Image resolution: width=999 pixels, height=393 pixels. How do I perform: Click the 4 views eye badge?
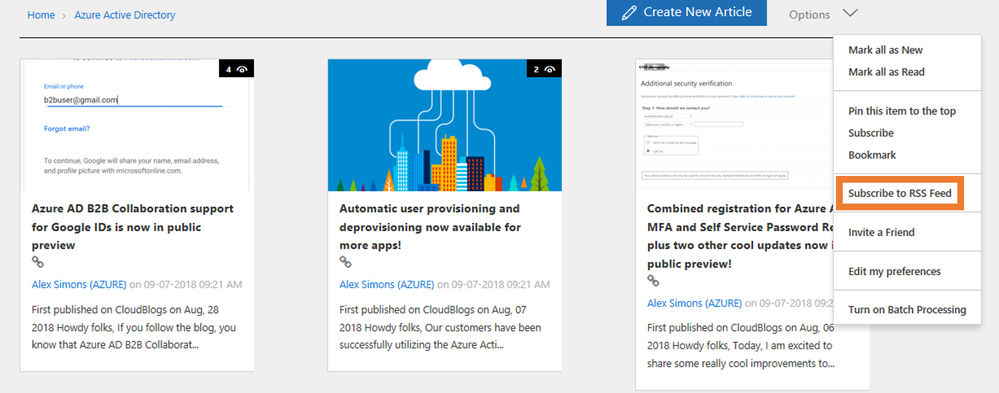tap(236, 69)
